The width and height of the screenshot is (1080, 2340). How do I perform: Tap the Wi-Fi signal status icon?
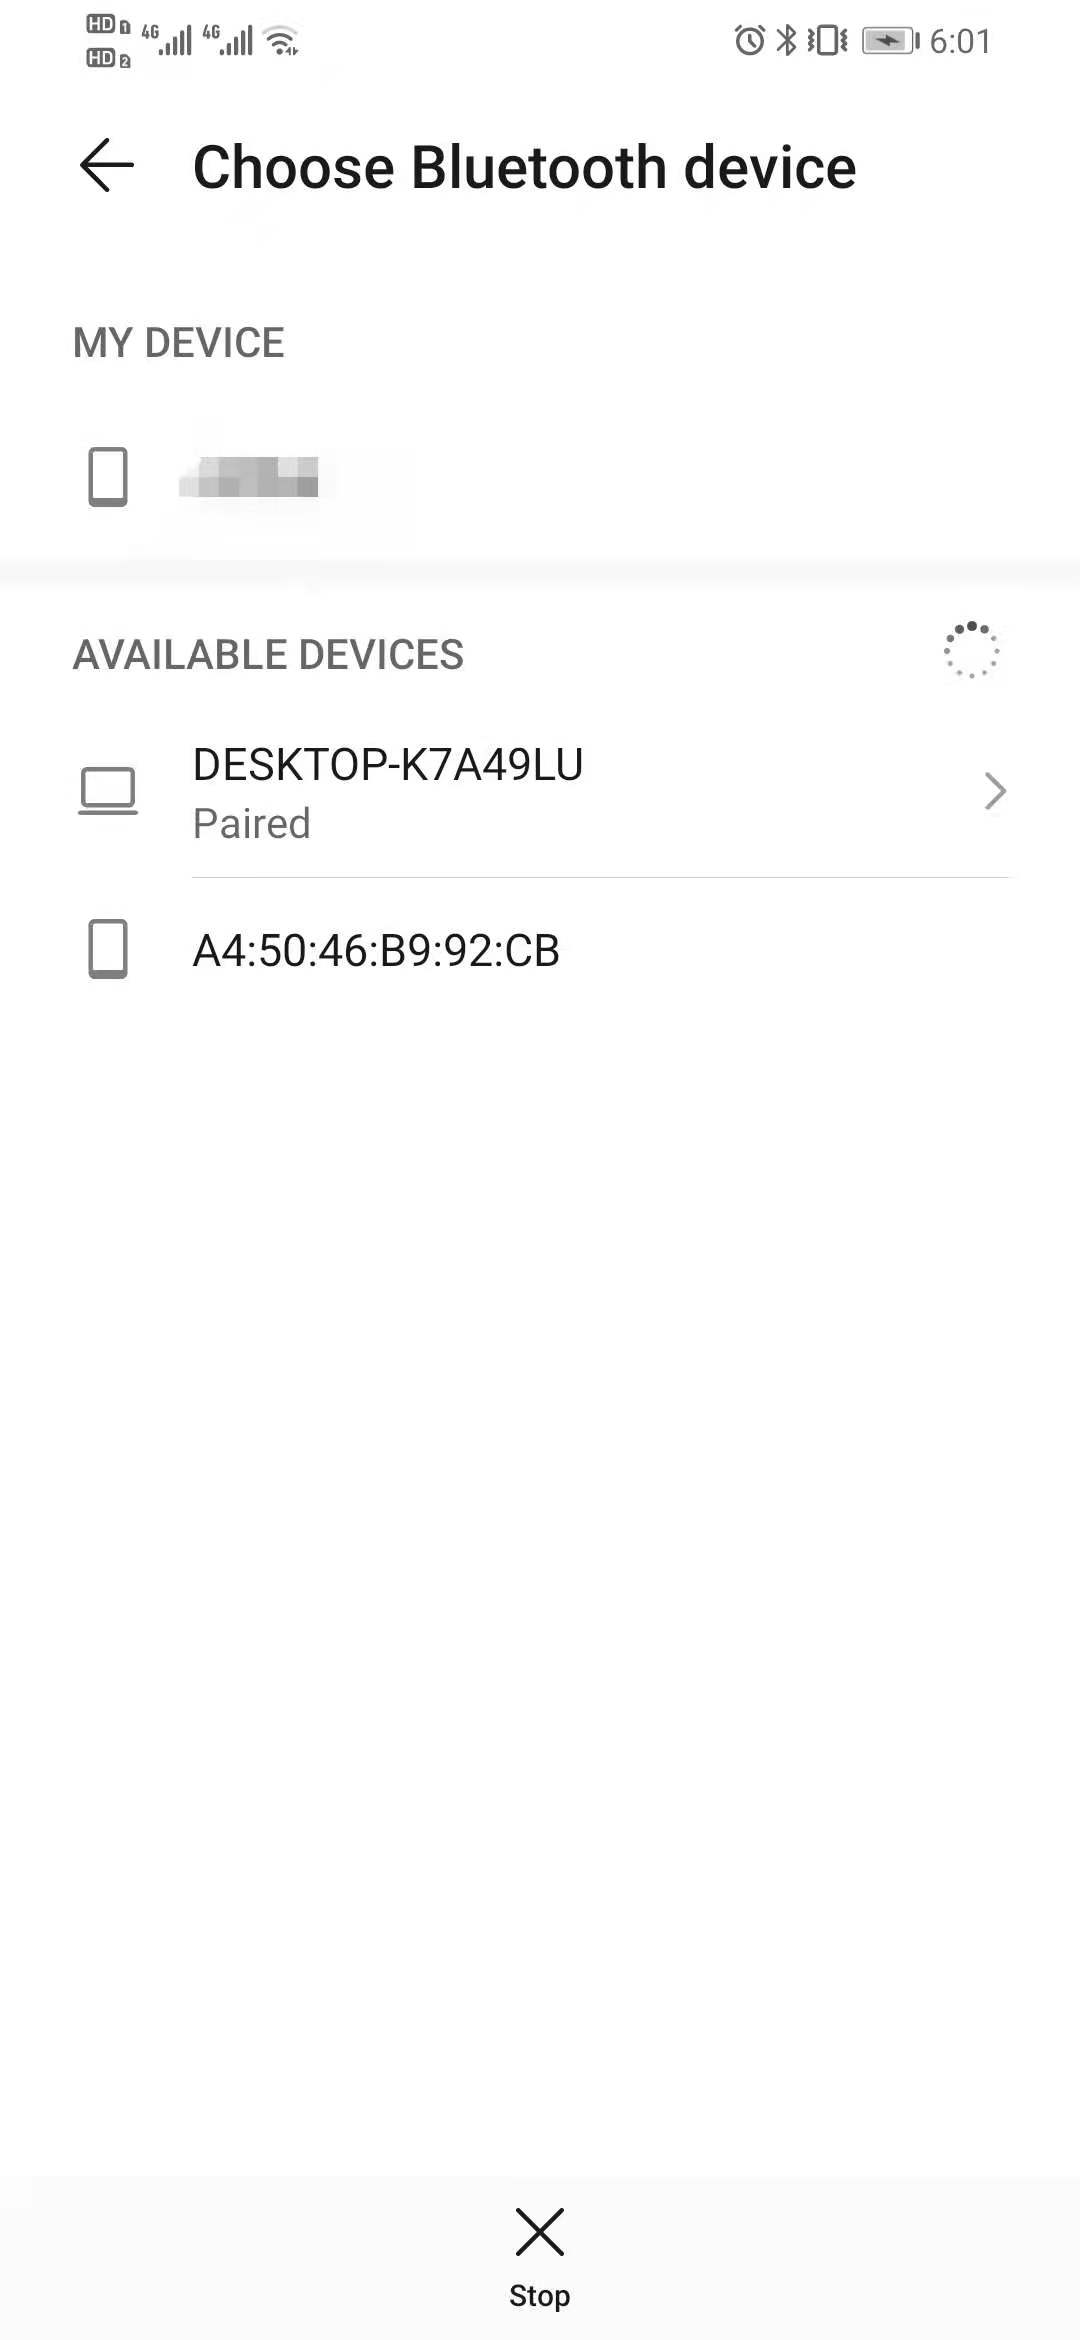(x=283, y=41)
